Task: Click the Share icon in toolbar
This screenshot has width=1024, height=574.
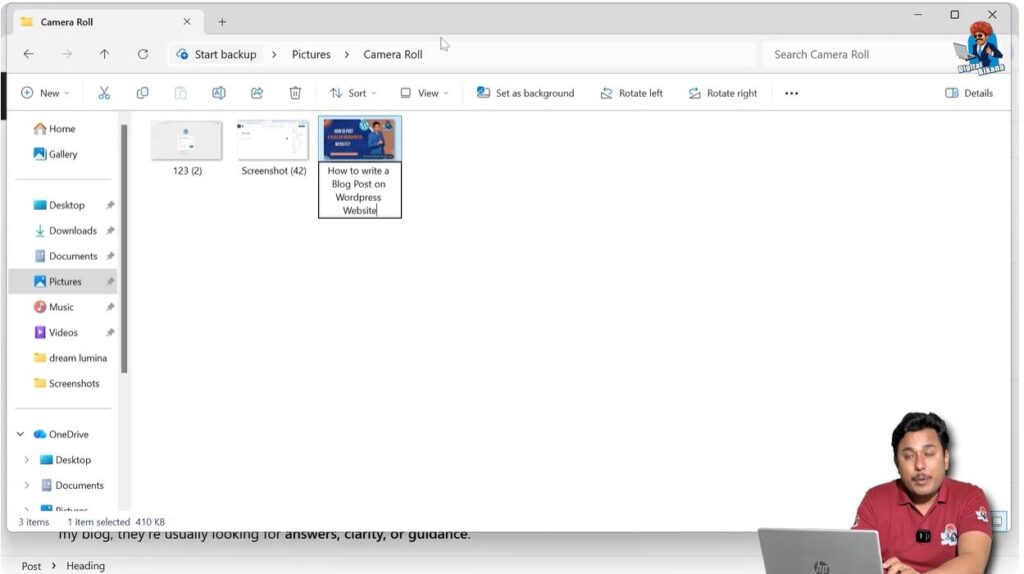Action: point(257,93)
